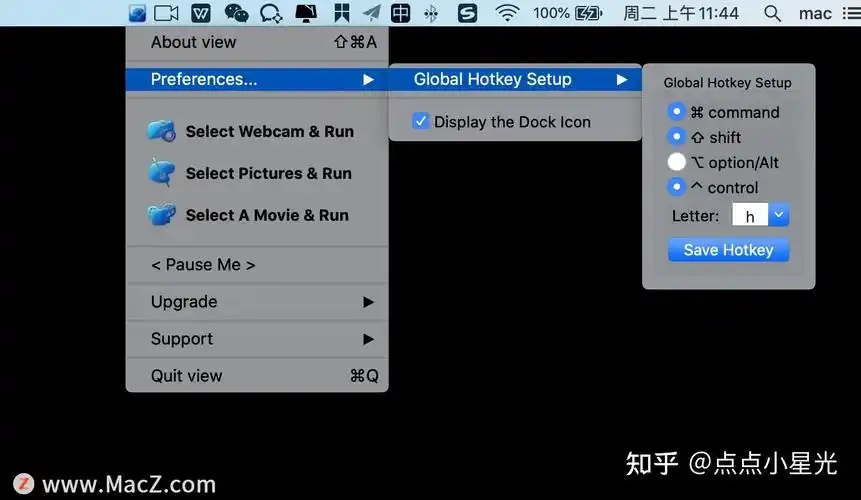Expand the Upgrade submenu arrow

click(x=368, y=302)
